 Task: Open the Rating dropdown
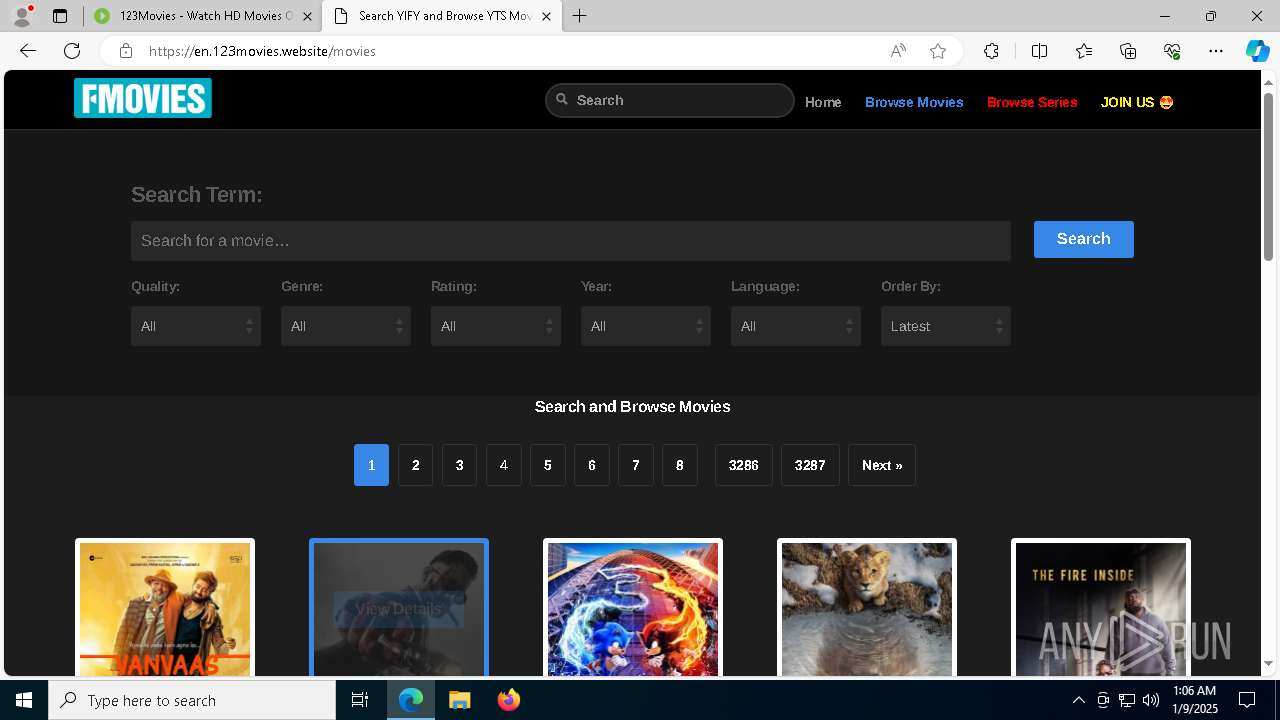pos(496,326)
